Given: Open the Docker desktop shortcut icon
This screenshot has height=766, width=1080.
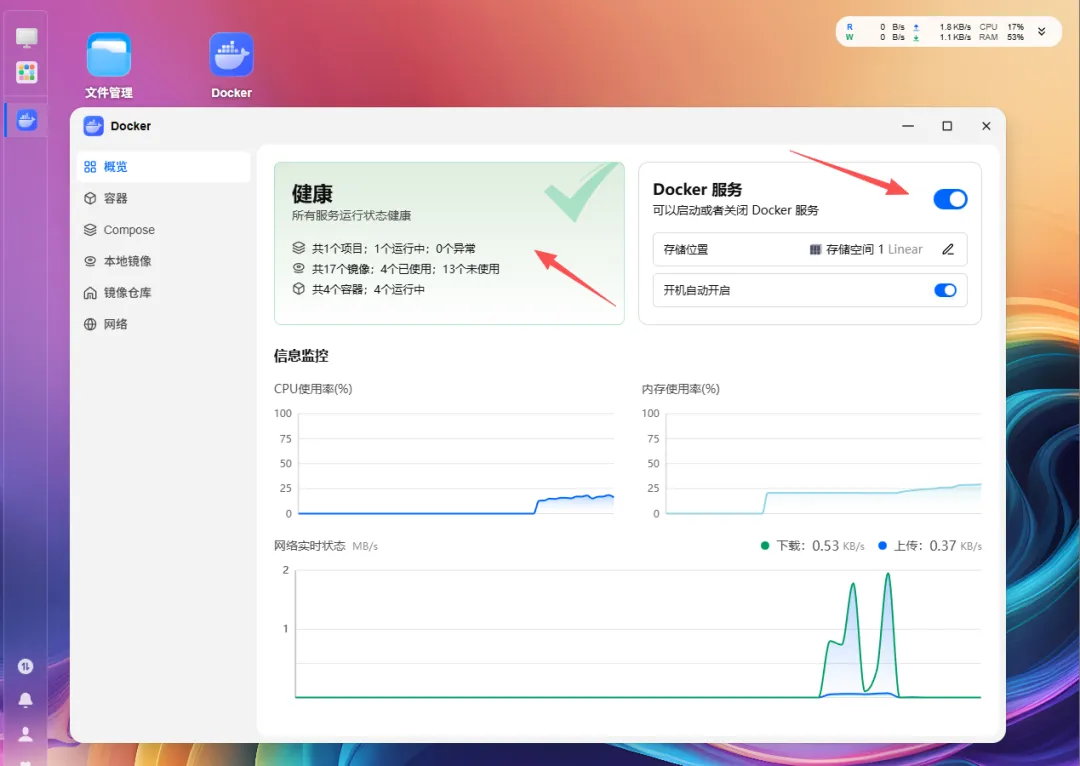Looking at the screenshot, I should [x=231, y=55].
